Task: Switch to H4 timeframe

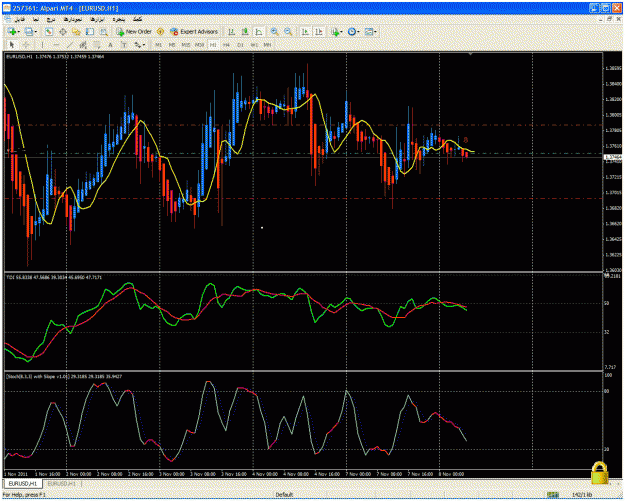Action: [x=226, y=45]
